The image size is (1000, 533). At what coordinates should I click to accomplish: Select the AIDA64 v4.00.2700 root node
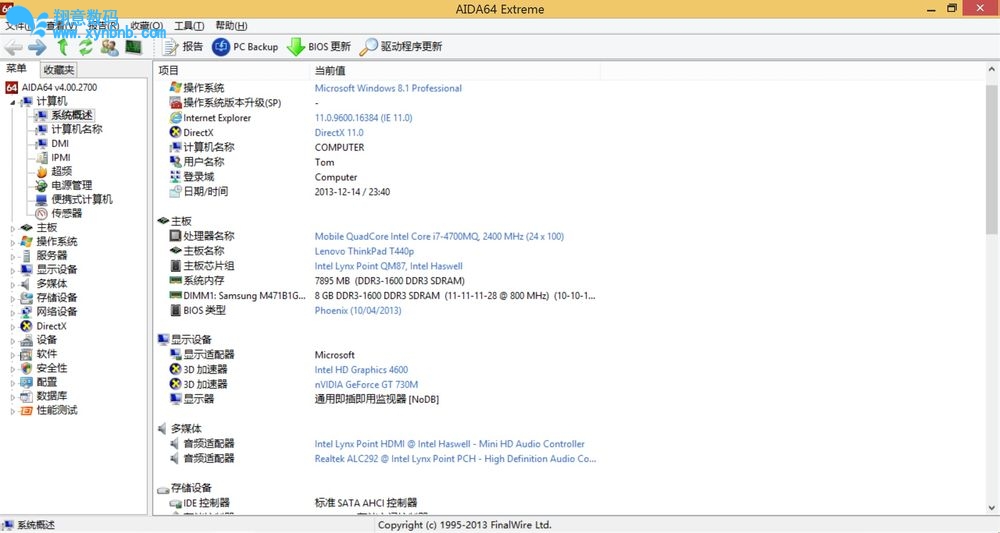52,87
